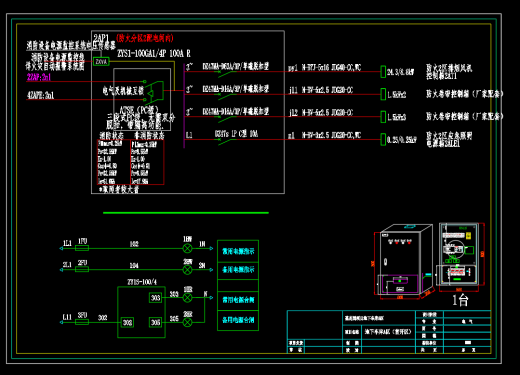Click the green load box on py1 circuit
520x375 pixels.
click(383, 72)
